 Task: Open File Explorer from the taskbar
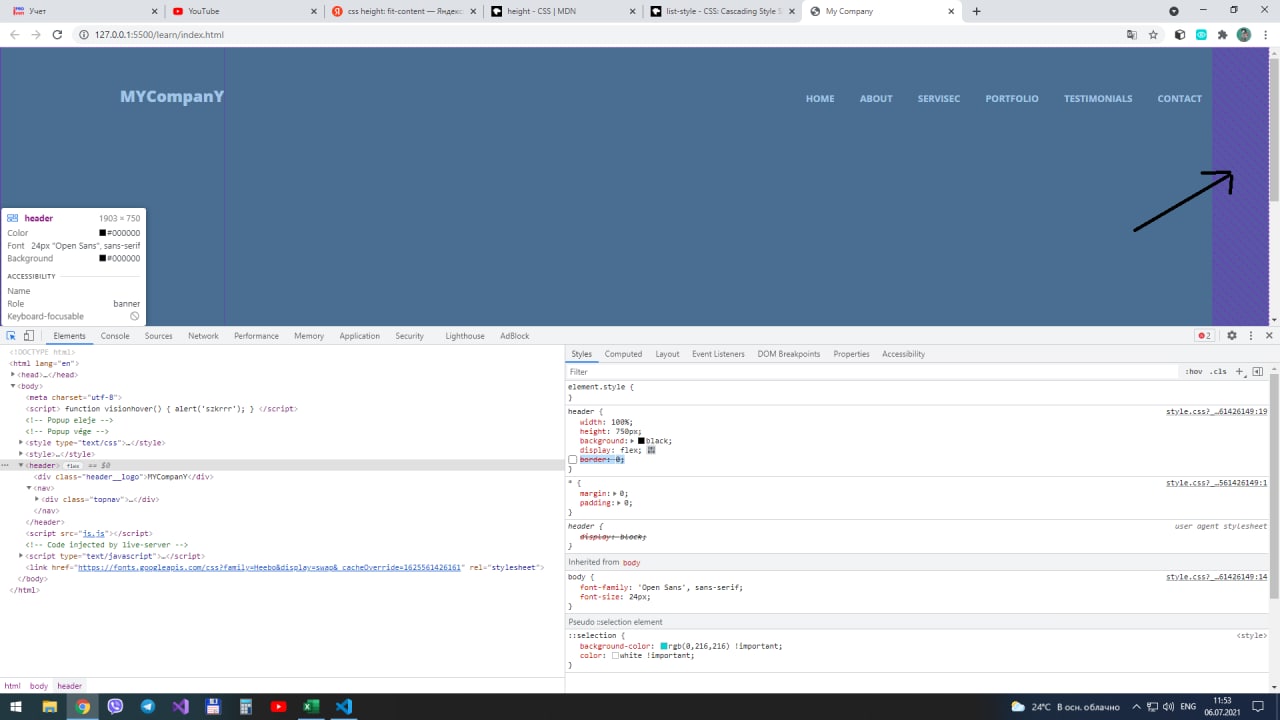point(50,706)
